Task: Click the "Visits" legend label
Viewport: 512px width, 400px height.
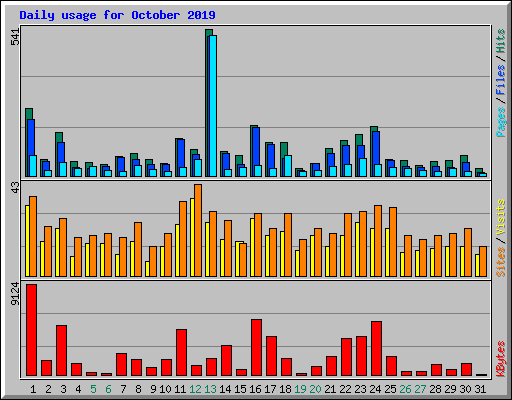Action: coord(500,217)
